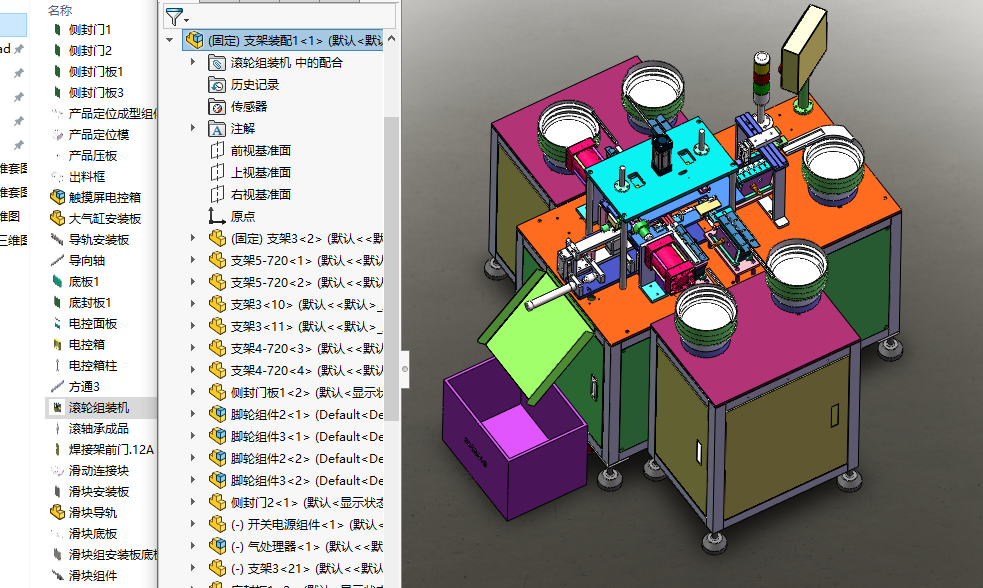Screen dimensions: 983x588
Task: Select 脚轮组件3<1> in the feature tree
Action: (307, 436)
